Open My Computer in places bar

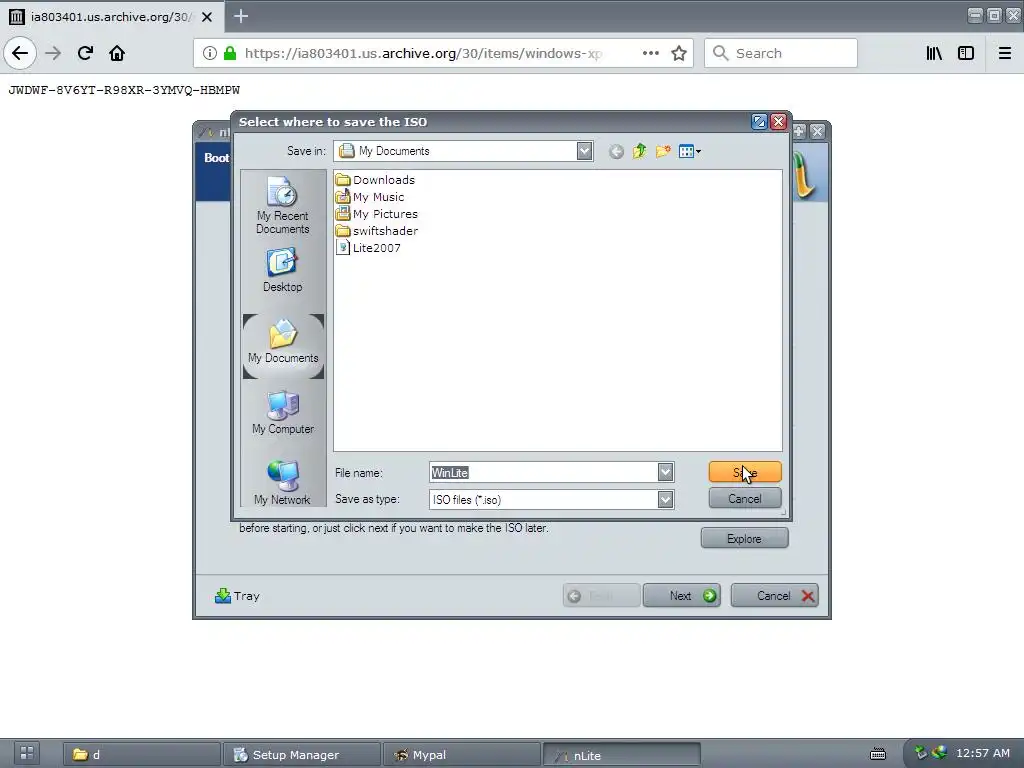tap(283, 413)
